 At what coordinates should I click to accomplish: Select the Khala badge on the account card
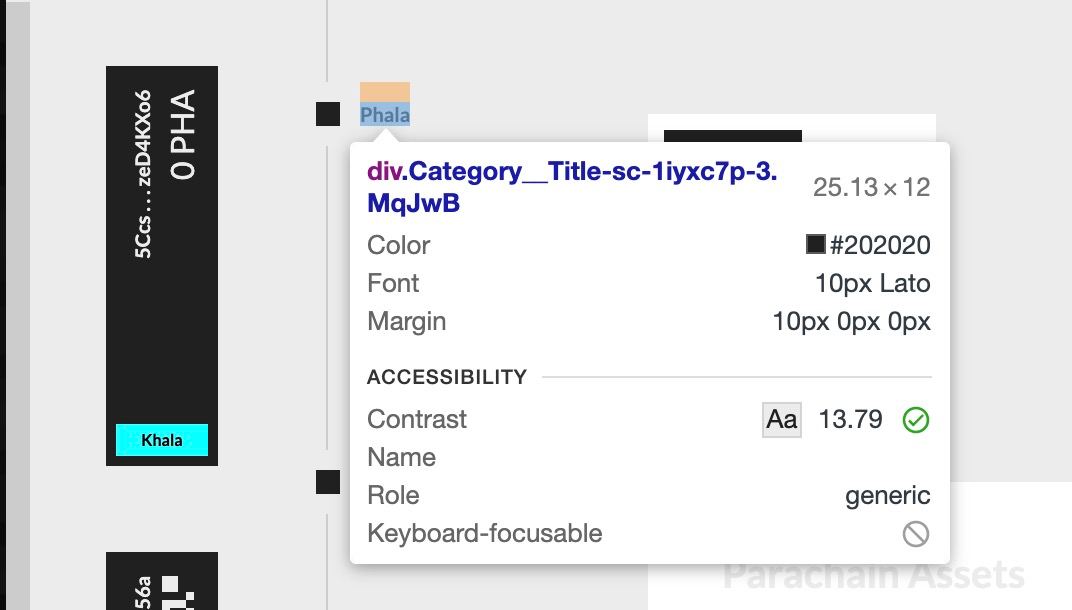click(162, 439)
